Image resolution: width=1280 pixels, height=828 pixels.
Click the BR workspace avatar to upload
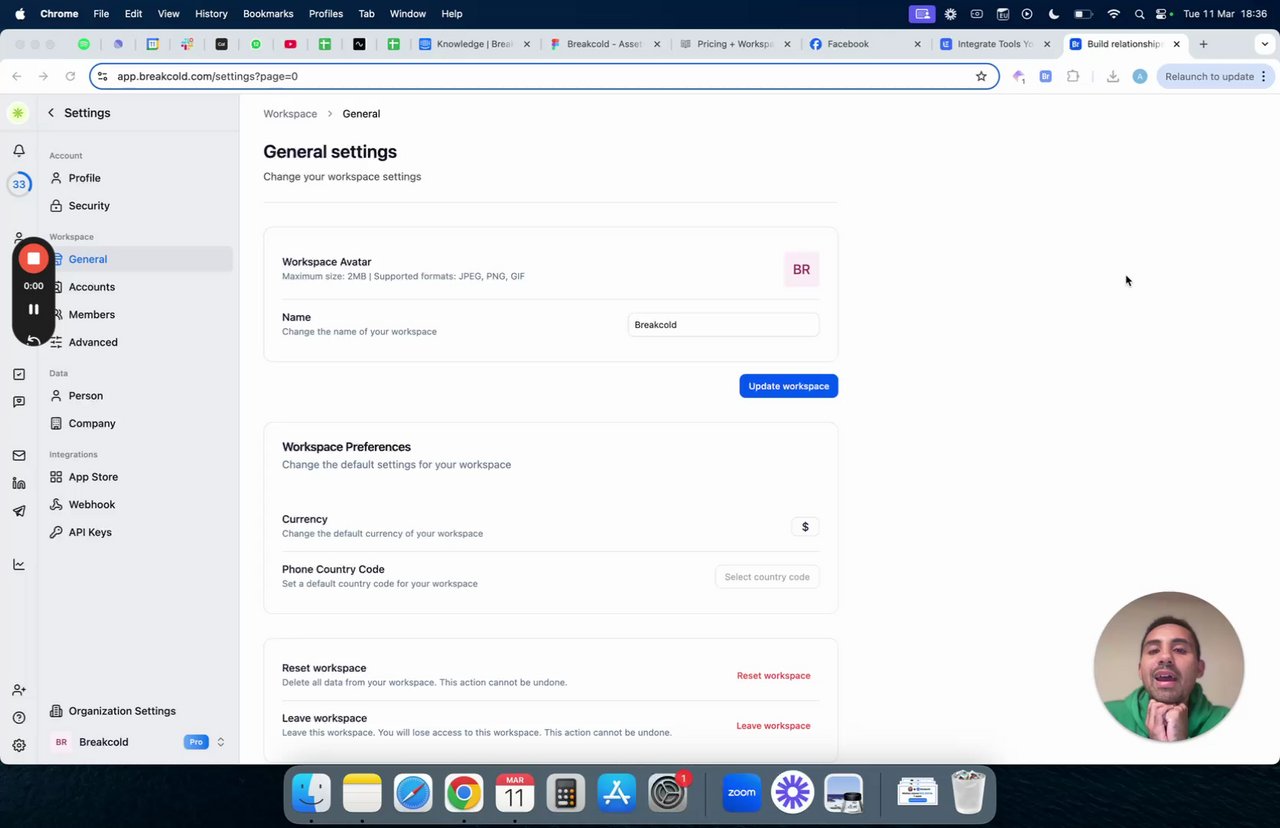pos(801,269)
